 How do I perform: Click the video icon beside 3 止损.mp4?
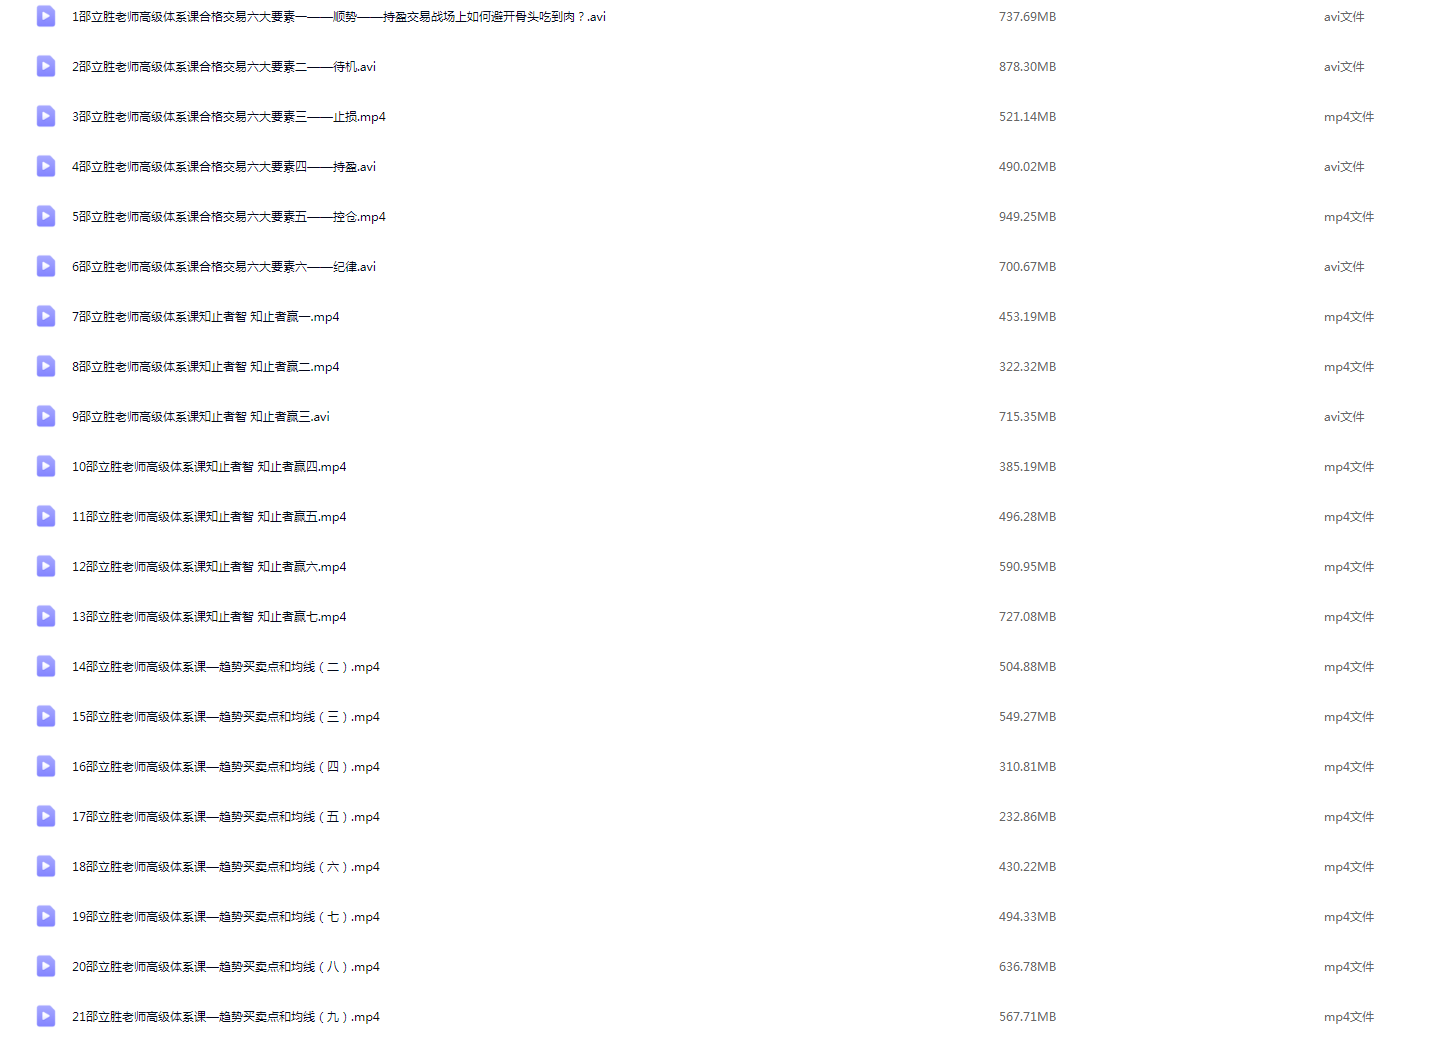(46, 116)
